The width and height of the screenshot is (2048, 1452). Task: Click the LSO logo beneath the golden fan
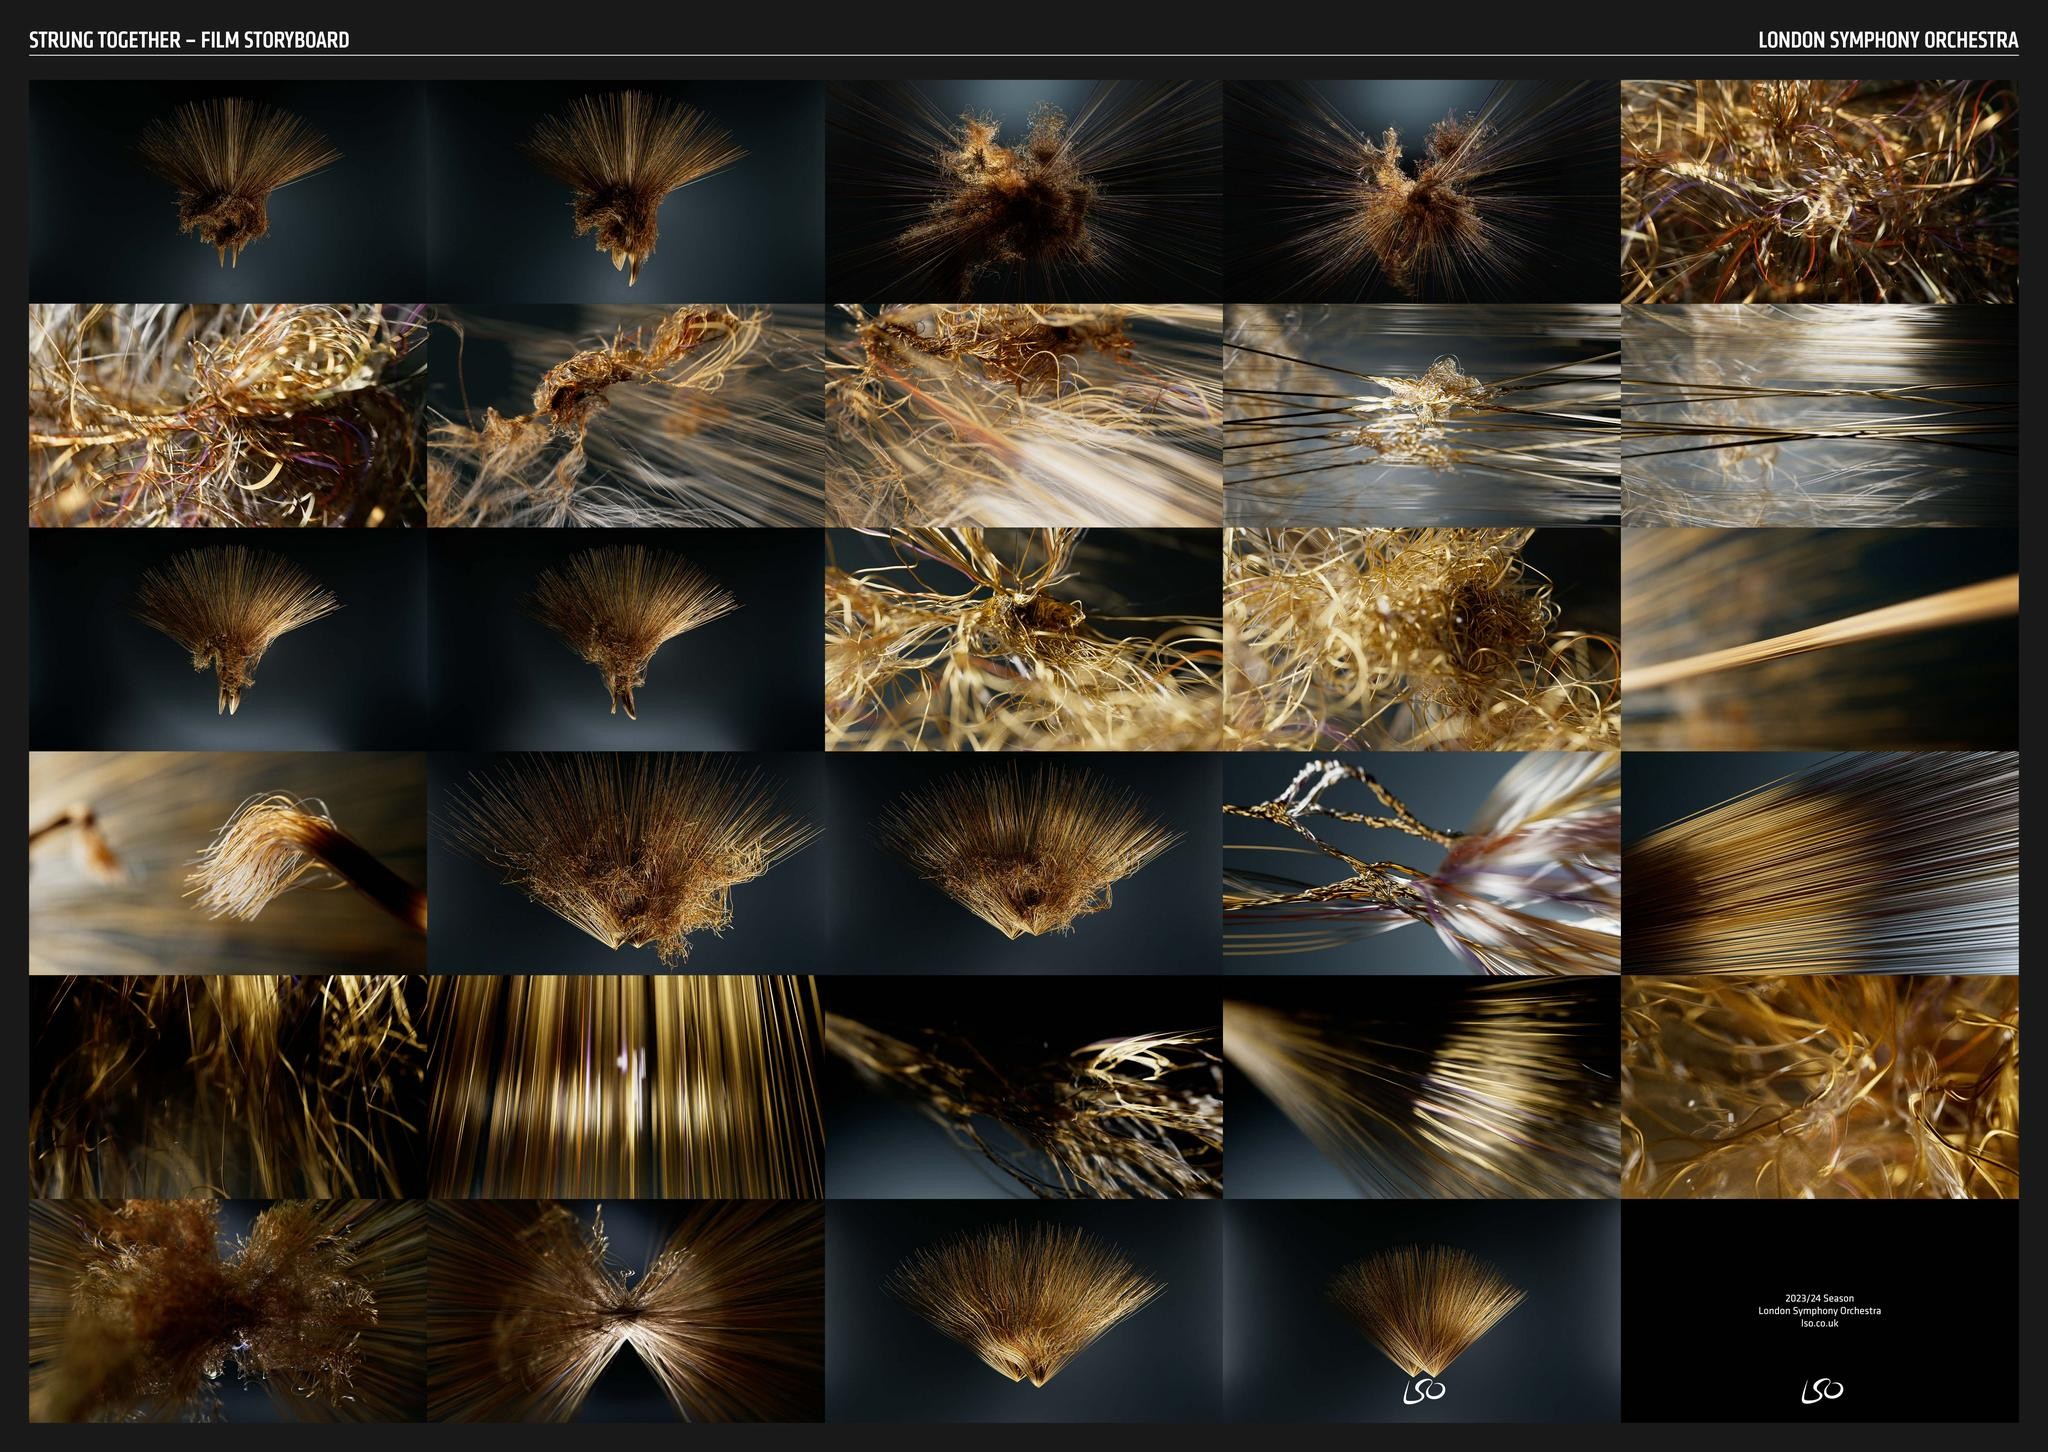pos(1424,1389)
